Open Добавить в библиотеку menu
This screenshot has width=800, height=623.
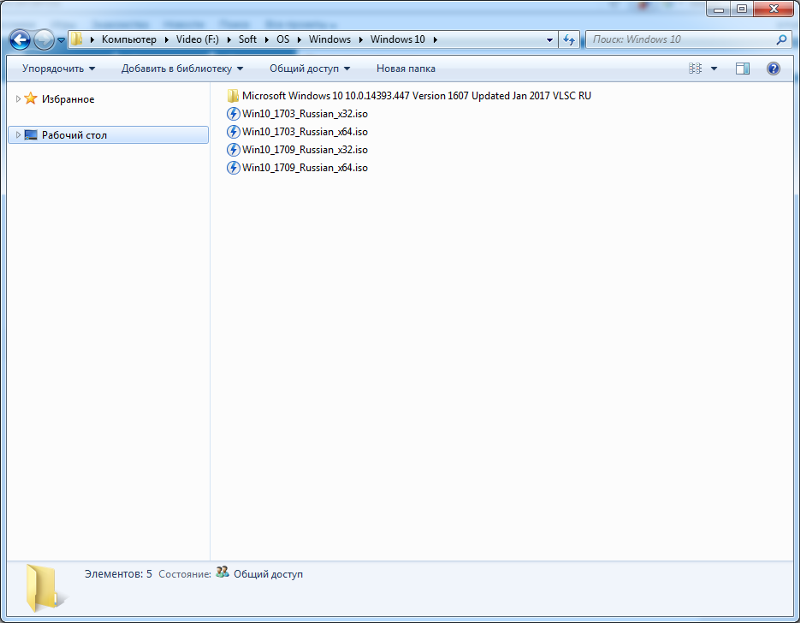pos(182,68)
